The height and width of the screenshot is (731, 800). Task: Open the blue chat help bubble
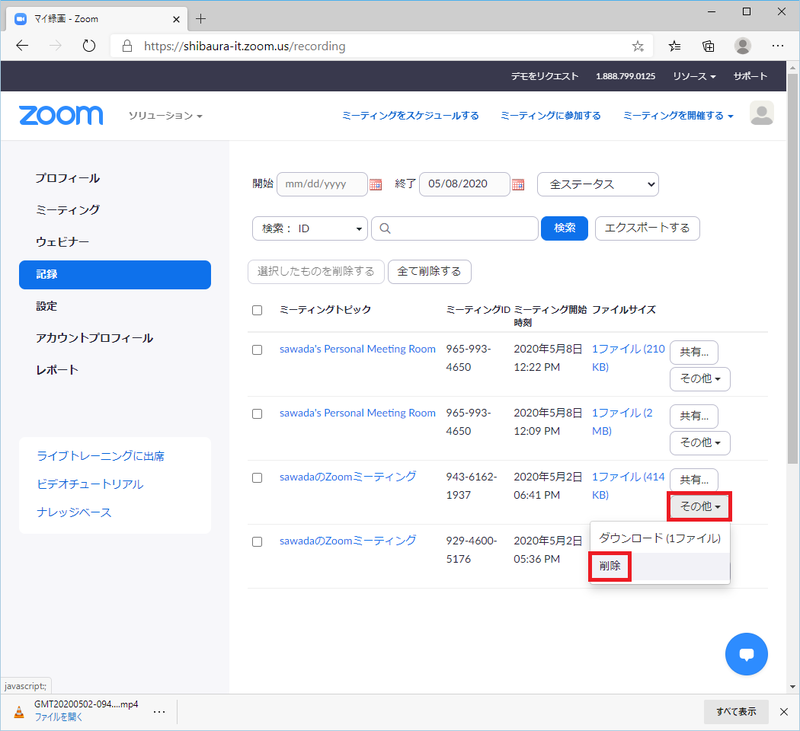click(746, 654)
